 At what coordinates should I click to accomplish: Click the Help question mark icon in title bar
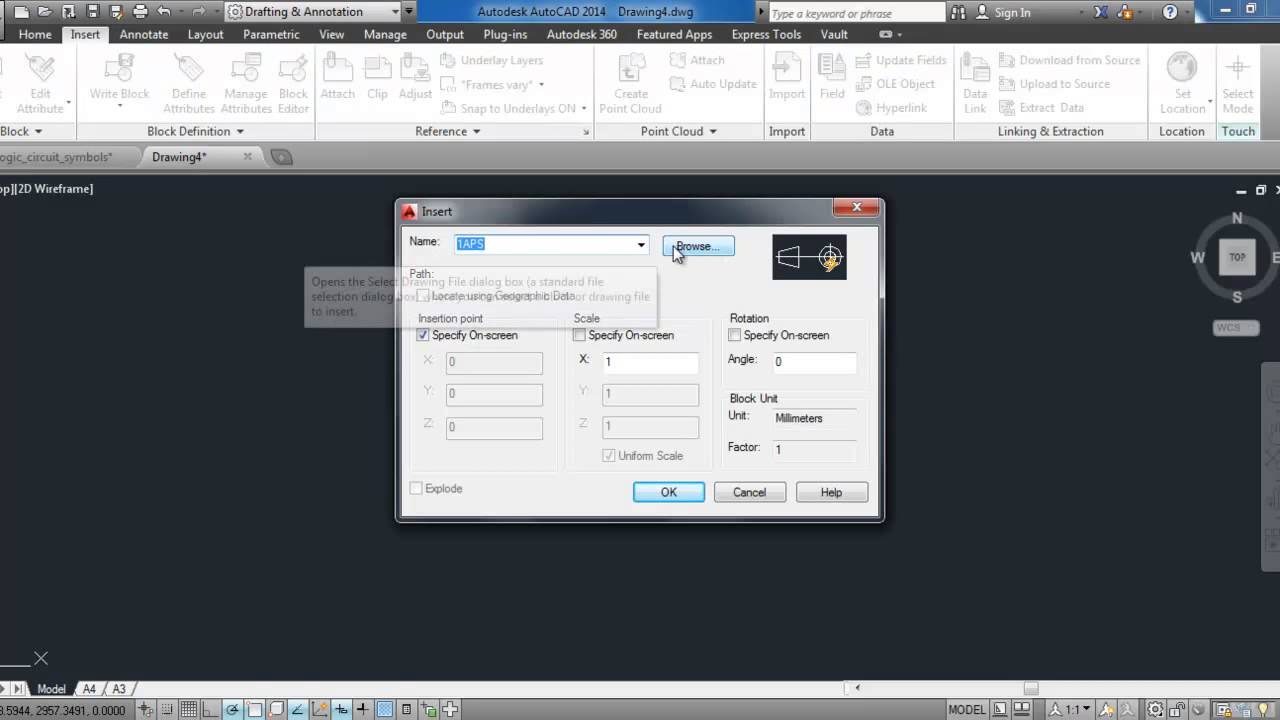tap(1171, 12)
